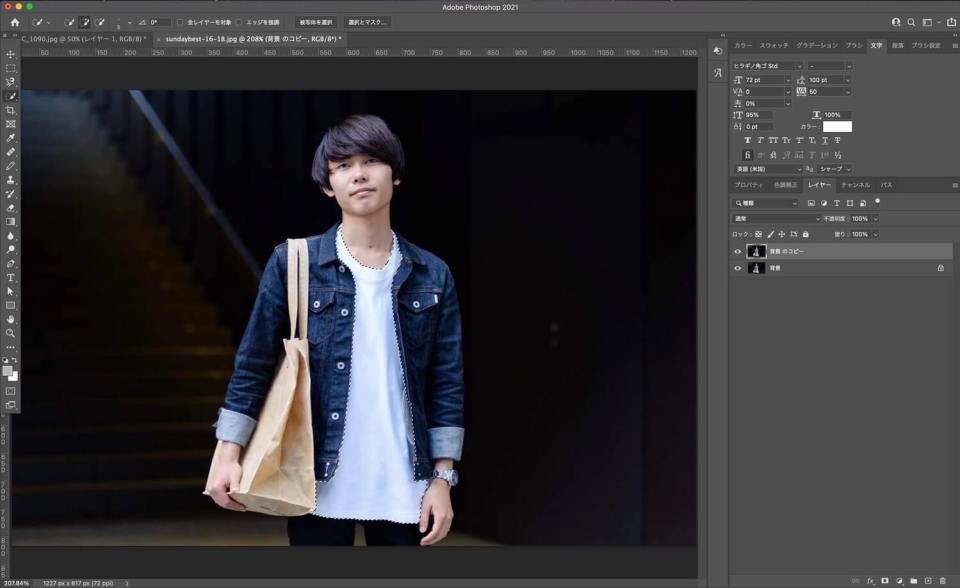This screenshot has width=960, height=588.
Task: Activate the Clone Stamp tool
Action: click(10, 181)
